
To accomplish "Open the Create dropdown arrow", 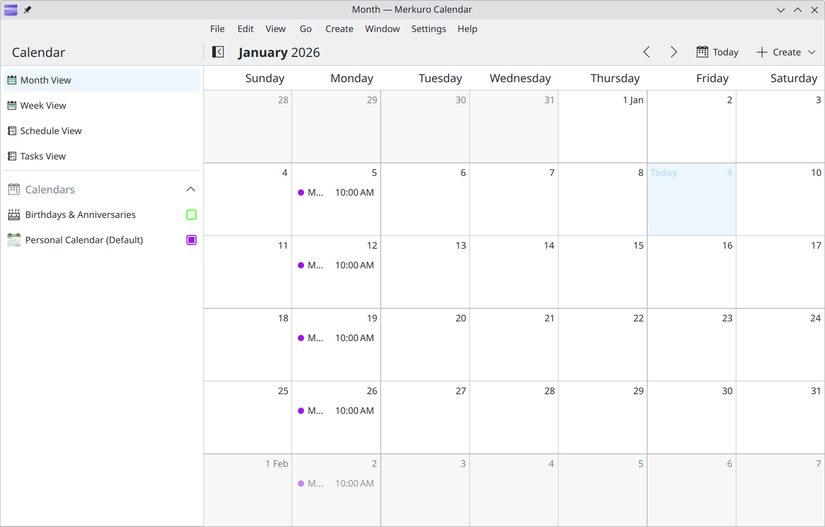I will pyautogui.click(x=812, y=52).
